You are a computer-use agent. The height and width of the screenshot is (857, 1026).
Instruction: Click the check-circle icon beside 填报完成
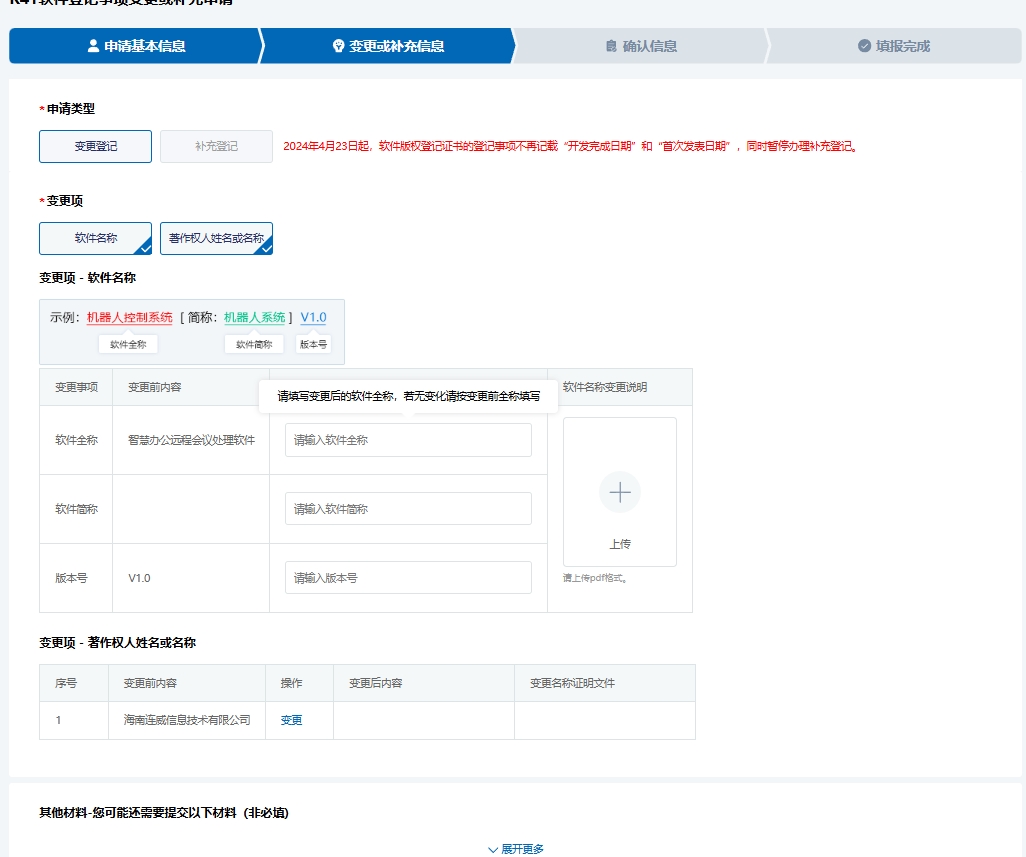[x=864, y=46]
